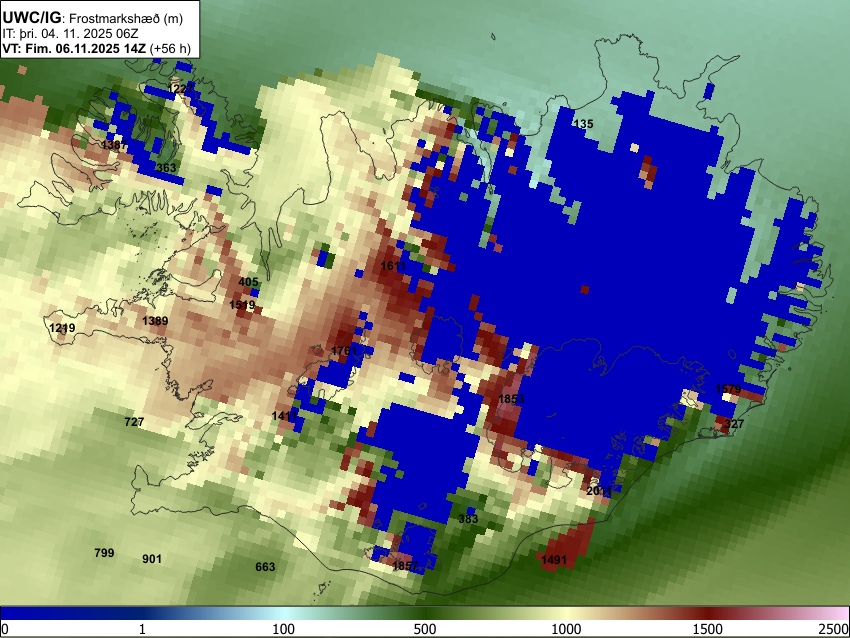Click the 2011 value label
The width and height of the screenshot is (850, 638).
point(599,491)
